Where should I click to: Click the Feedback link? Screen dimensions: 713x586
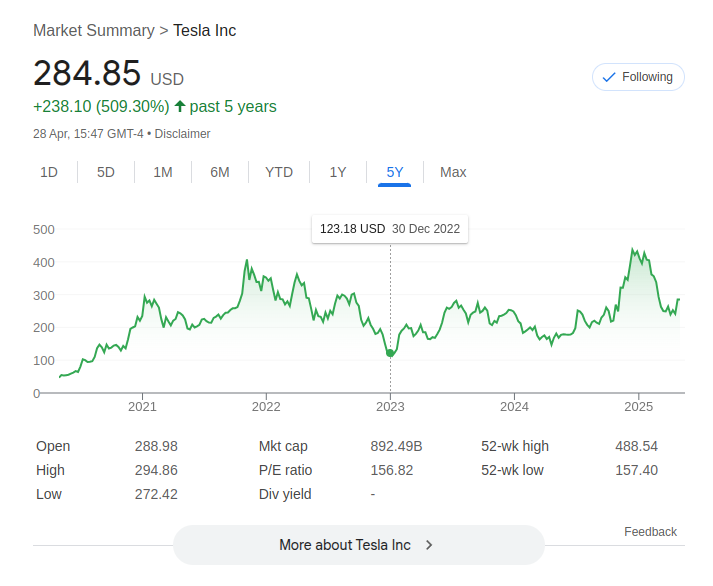(650, 531)
